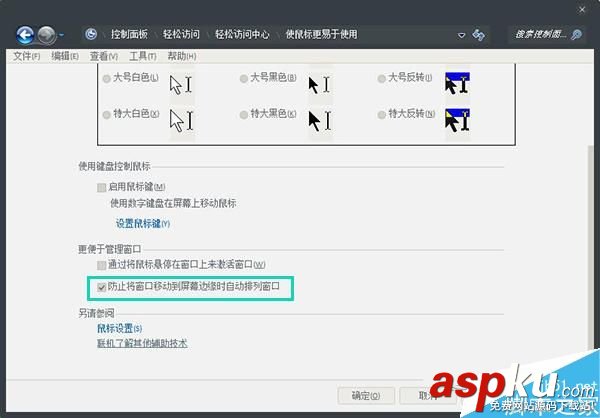
Task: Click the grey forward navigation arrow
Action: pos(47,35)
